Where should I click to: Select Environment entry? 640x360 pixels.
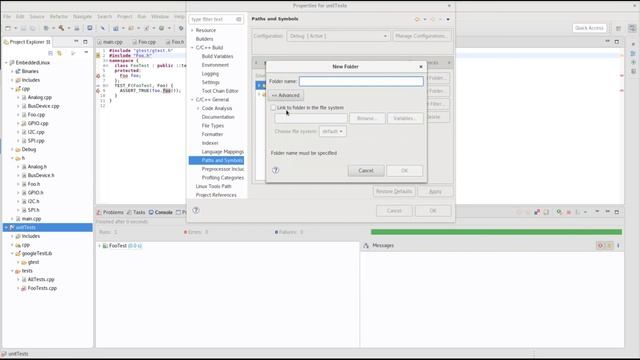(215, 65)
